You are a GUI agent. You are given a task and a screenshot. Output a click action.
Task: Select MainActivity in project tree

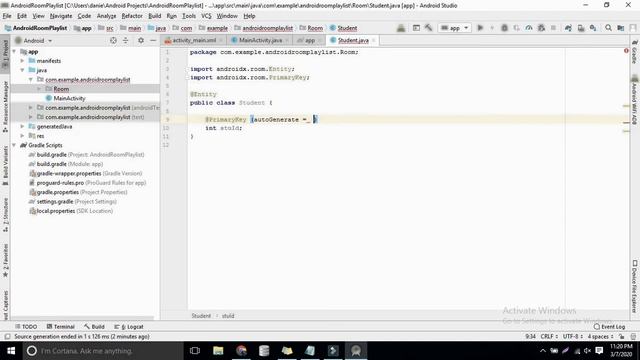tap(69, 98)
